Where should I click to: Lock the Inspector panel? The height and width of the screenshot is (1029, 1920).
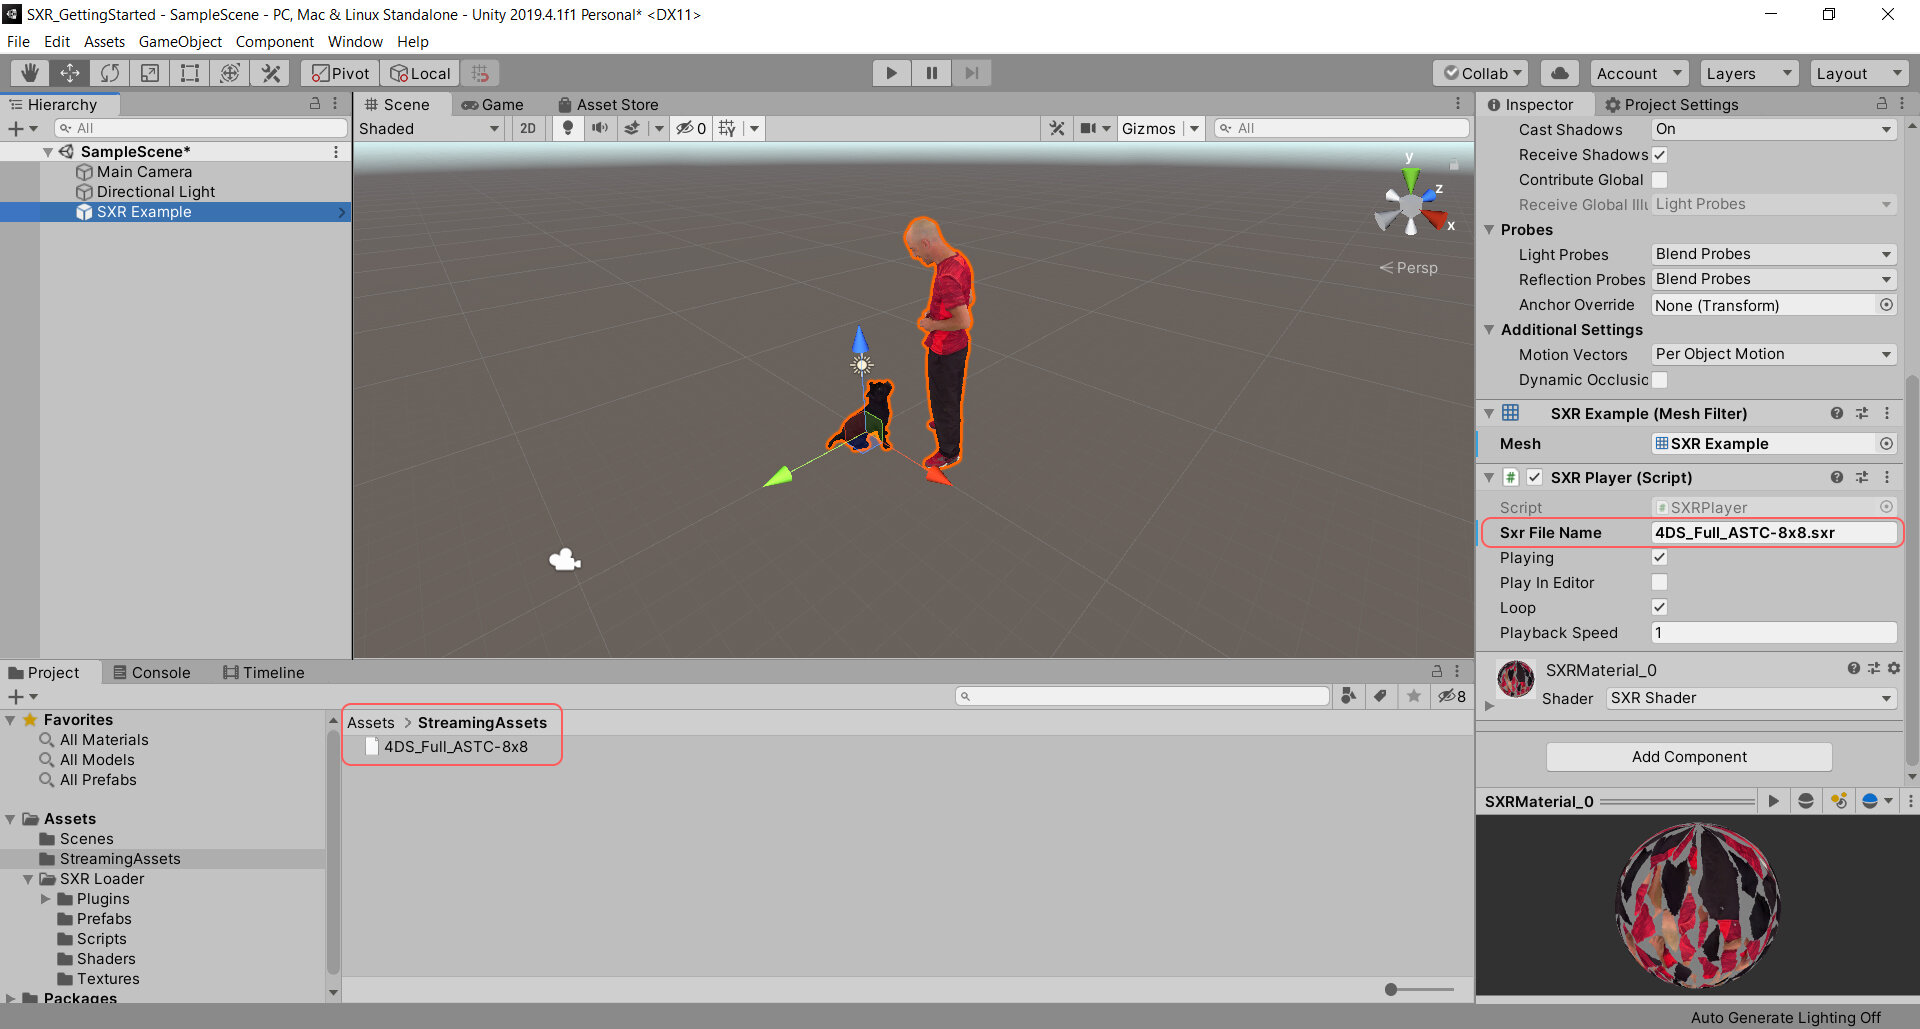pyautogui.click(x=1881, y=104)
